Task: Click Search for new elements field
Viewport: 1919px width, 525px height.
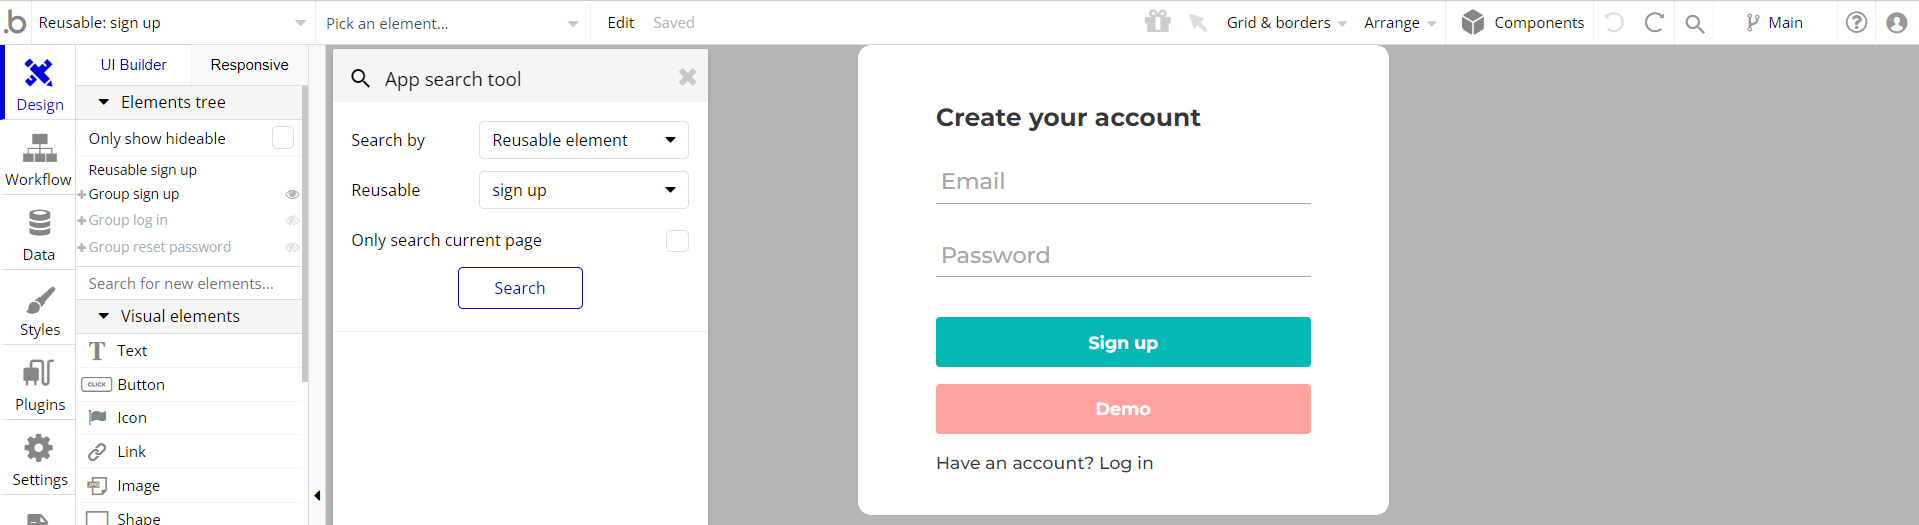Action: (189, 283)
